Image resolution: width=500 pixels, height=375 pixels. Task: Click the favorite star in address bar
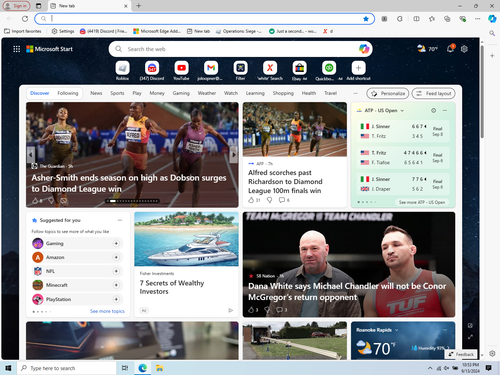pos(366,19)
